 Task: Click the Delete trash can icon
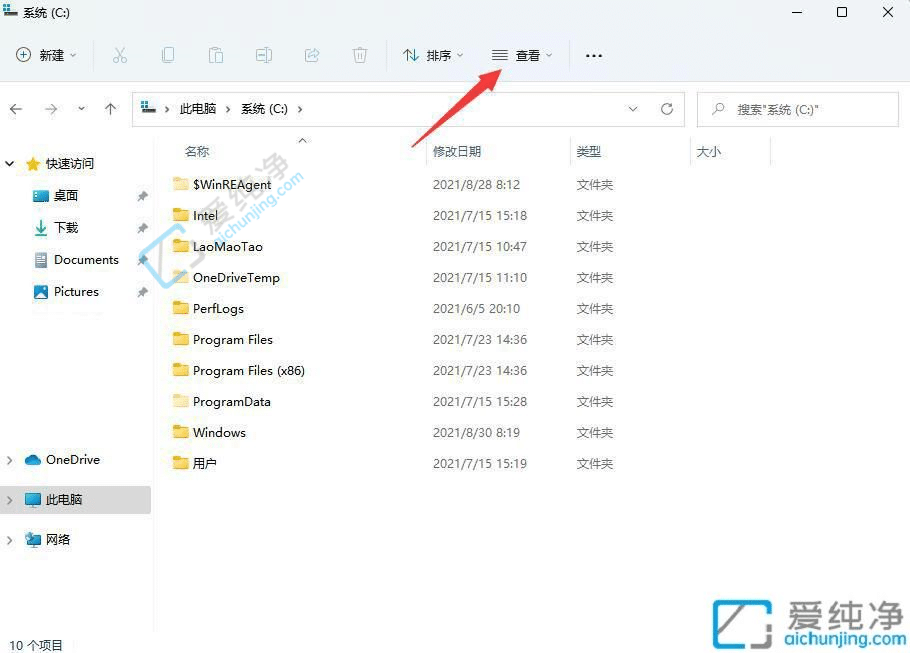(360, 55)
